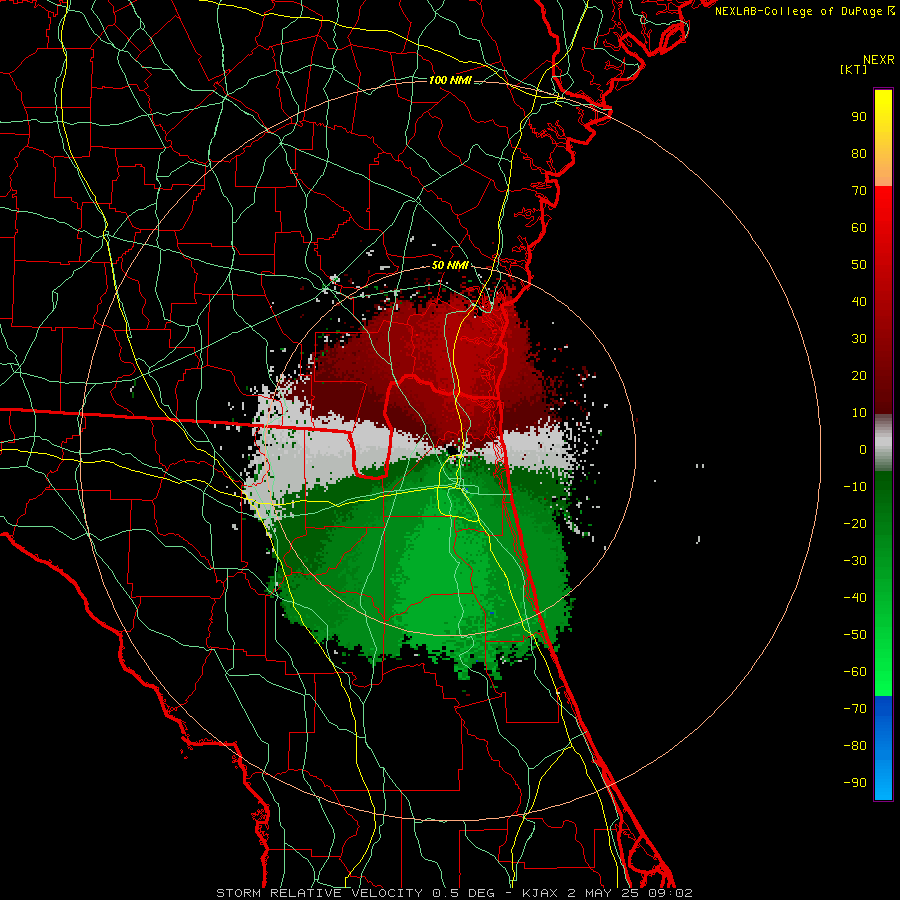Click the "30" positive scale value
Viewport: 900px width, 900px height.
click(x=859, y=339)
